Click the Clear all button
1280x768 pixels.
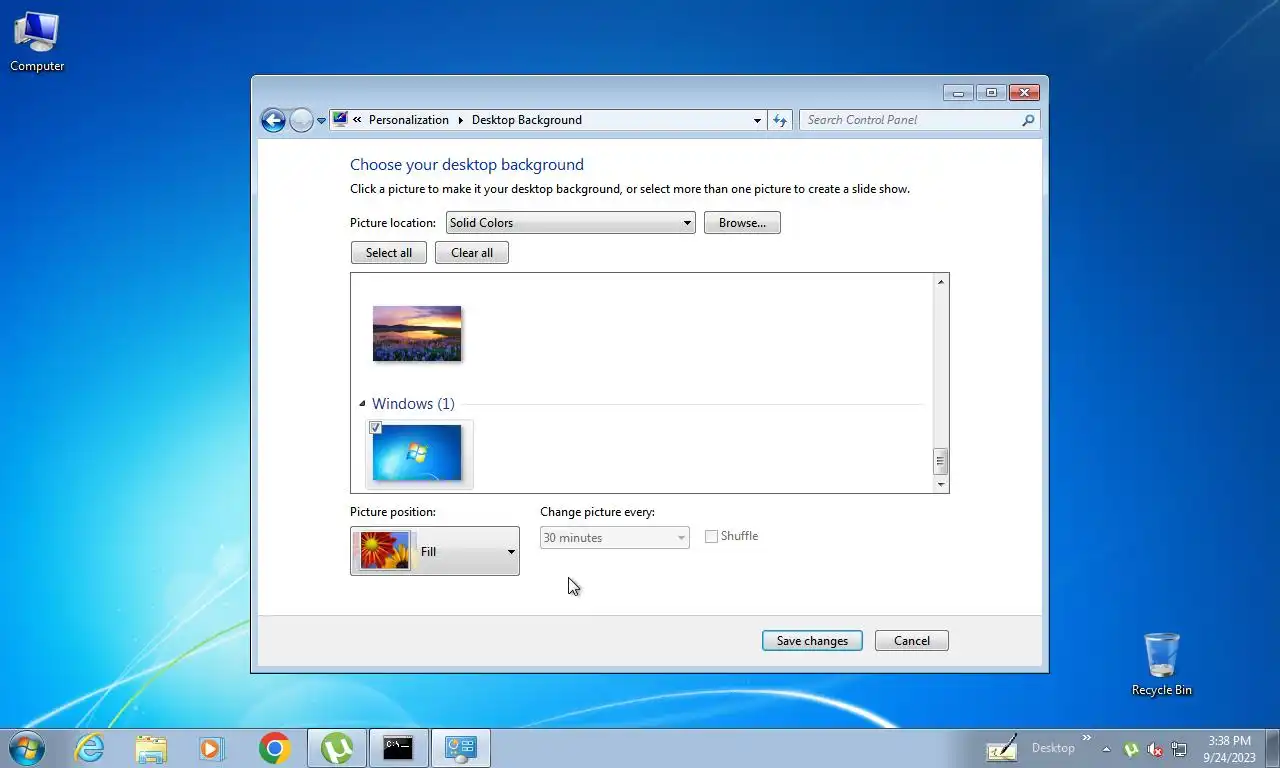pyautogui.click(x=472, y=253)
